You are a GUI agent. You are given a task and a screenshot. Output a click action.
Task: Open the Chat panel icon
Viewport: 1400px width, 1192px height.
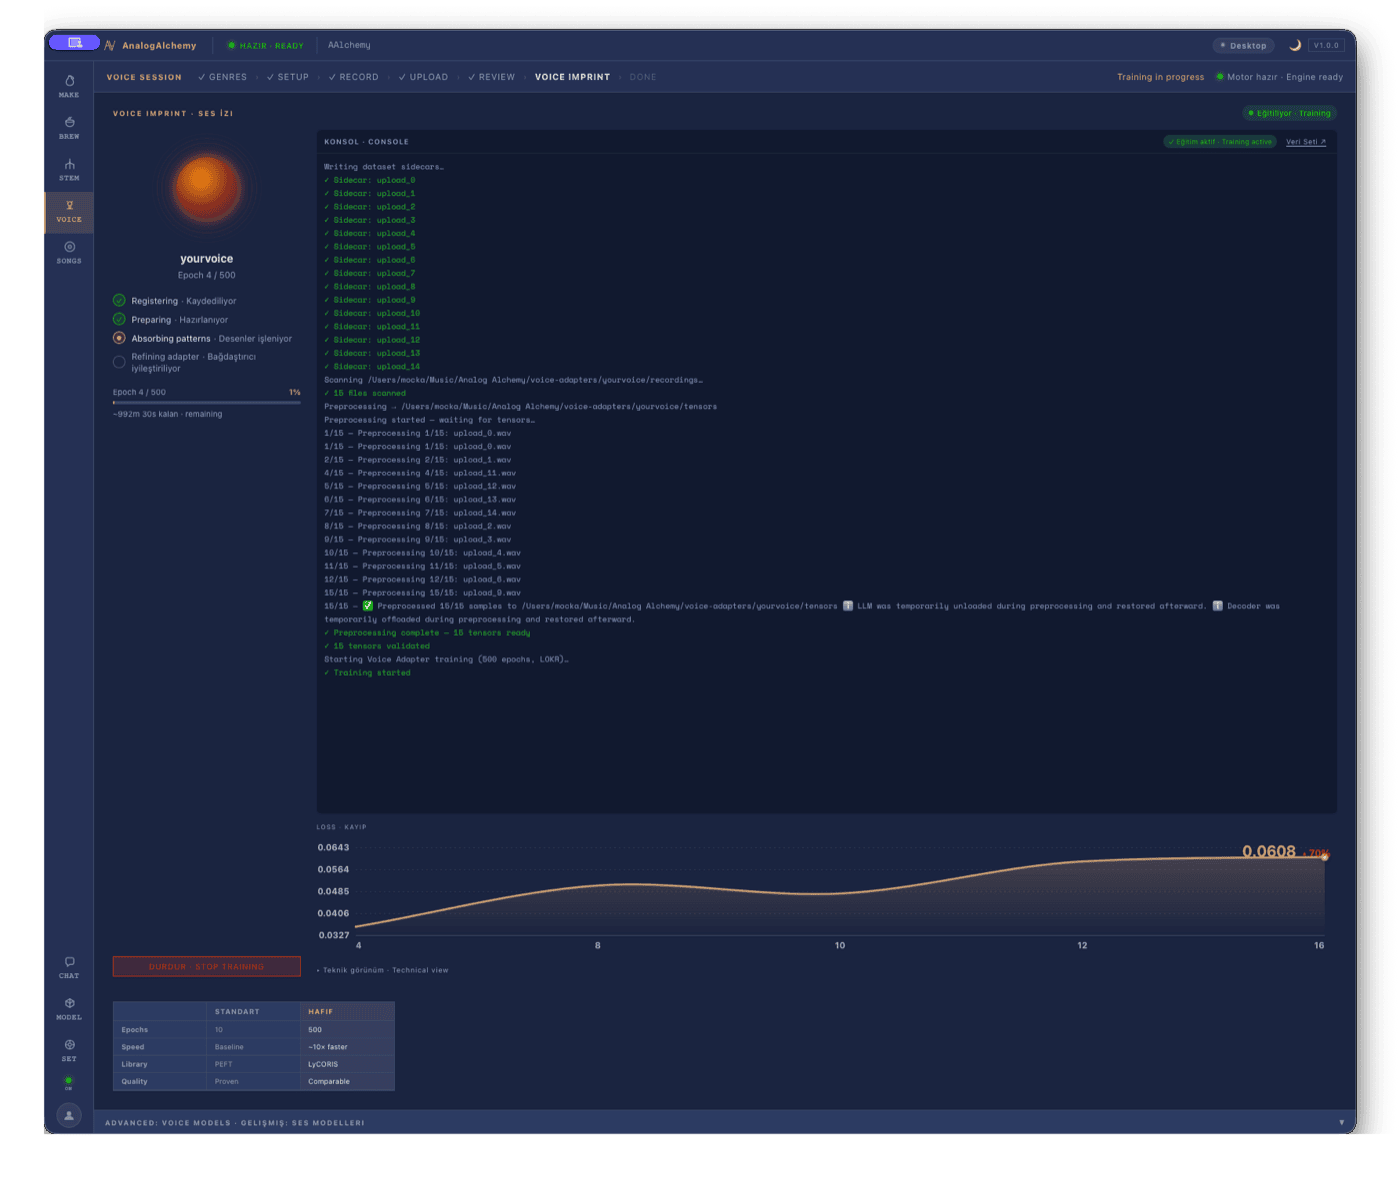(69, 967)
